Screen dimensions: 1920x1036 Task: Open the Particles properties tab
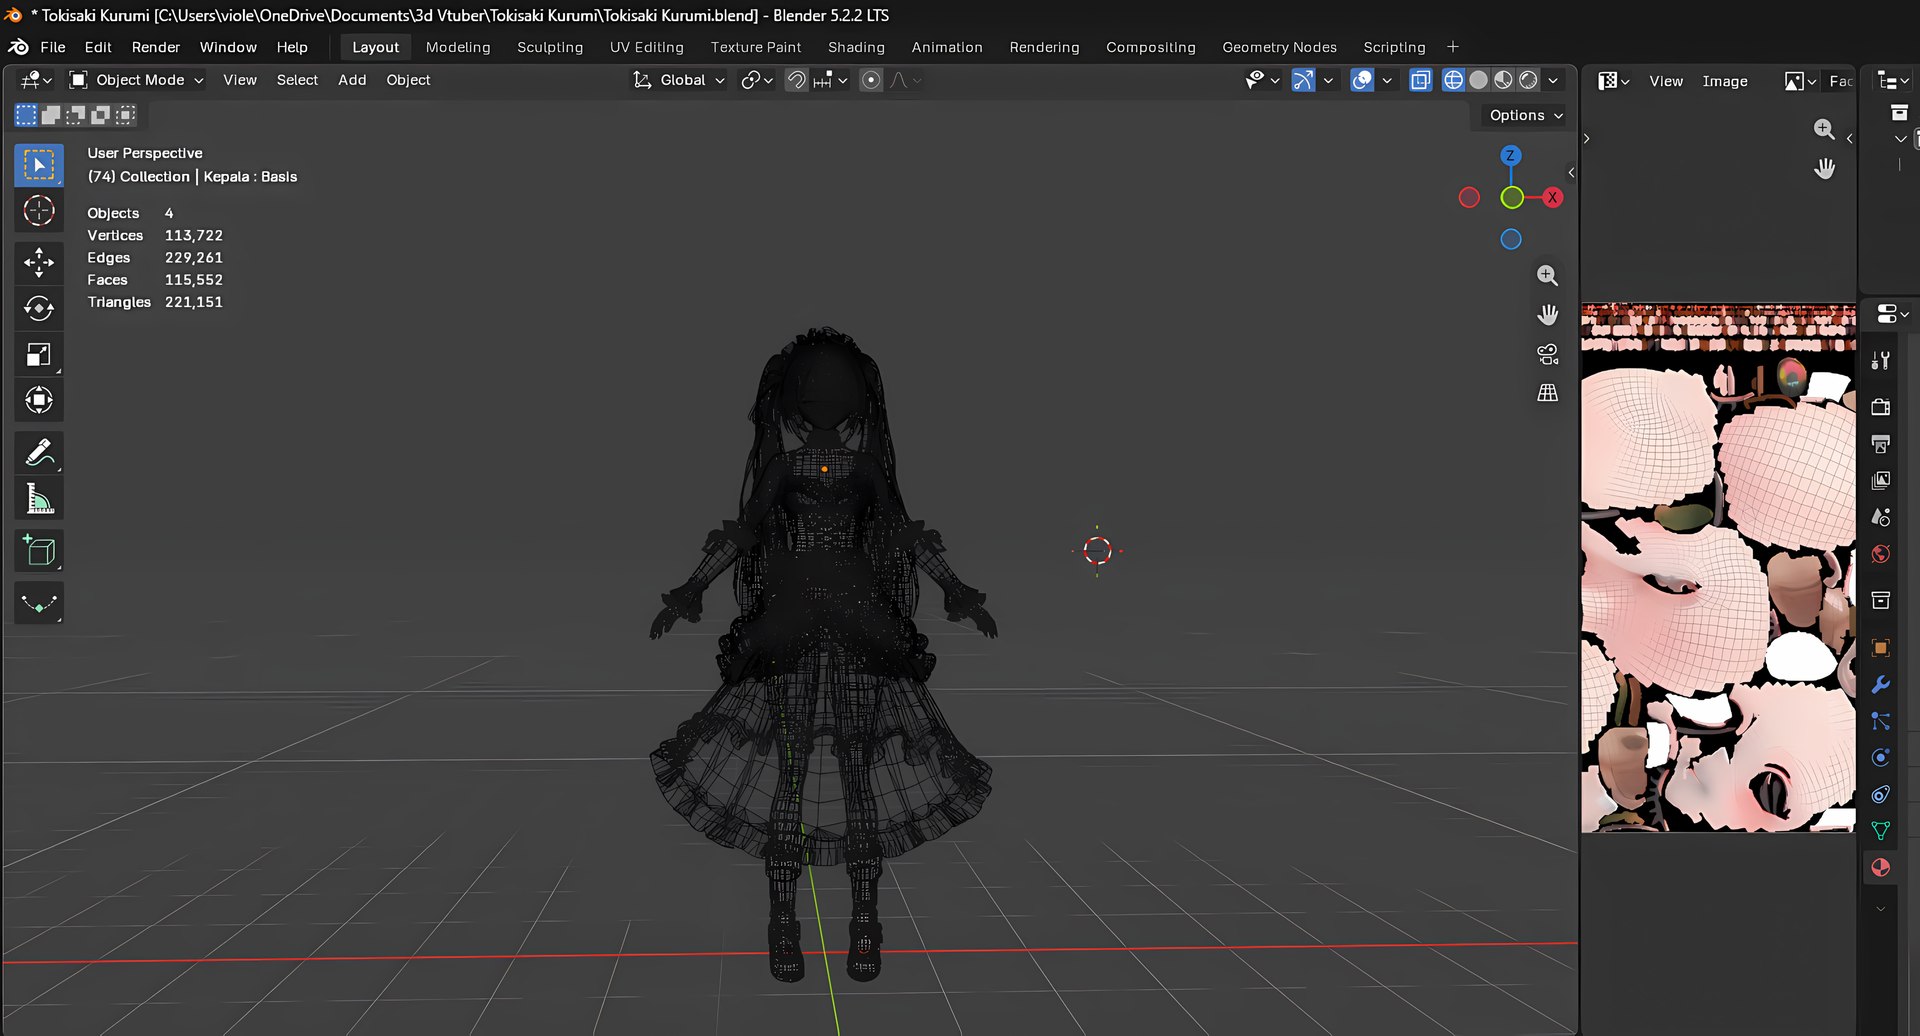[1881, 721]
